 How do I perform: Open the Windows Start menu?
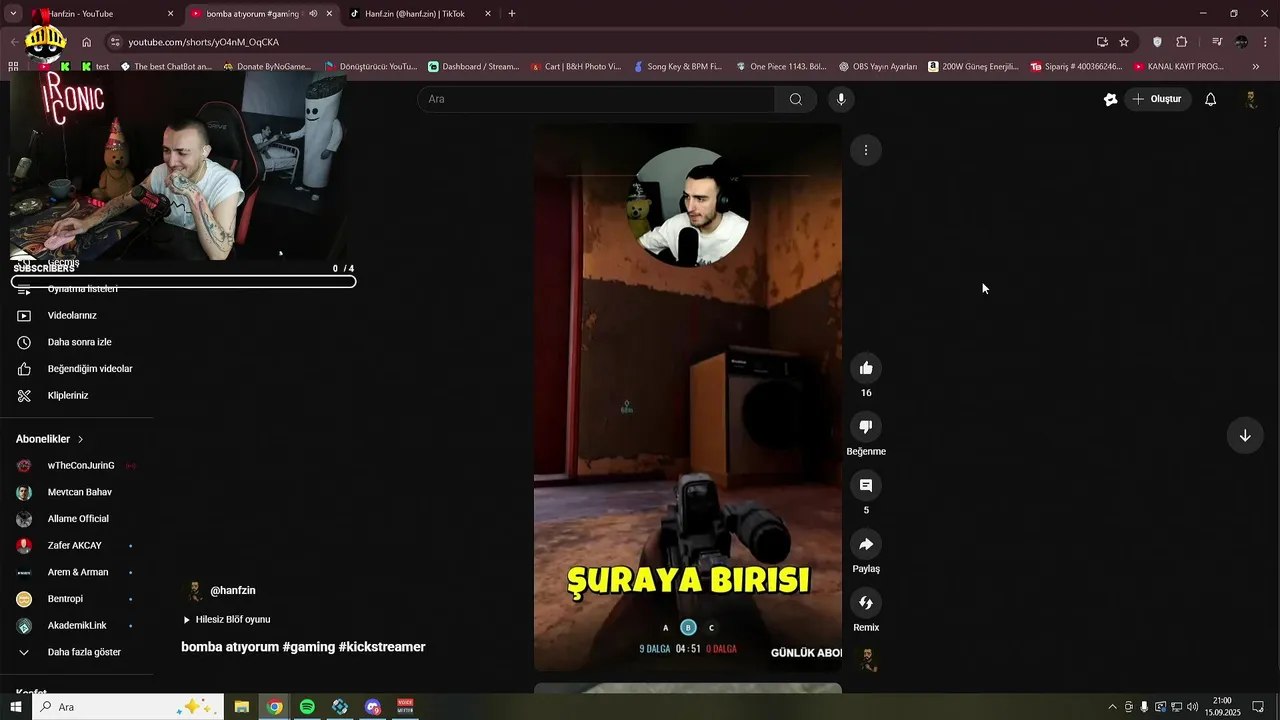[16, 707]
